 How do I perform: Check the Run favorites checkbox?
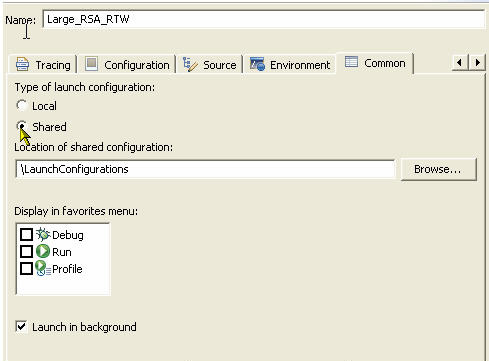pos(26,251)
